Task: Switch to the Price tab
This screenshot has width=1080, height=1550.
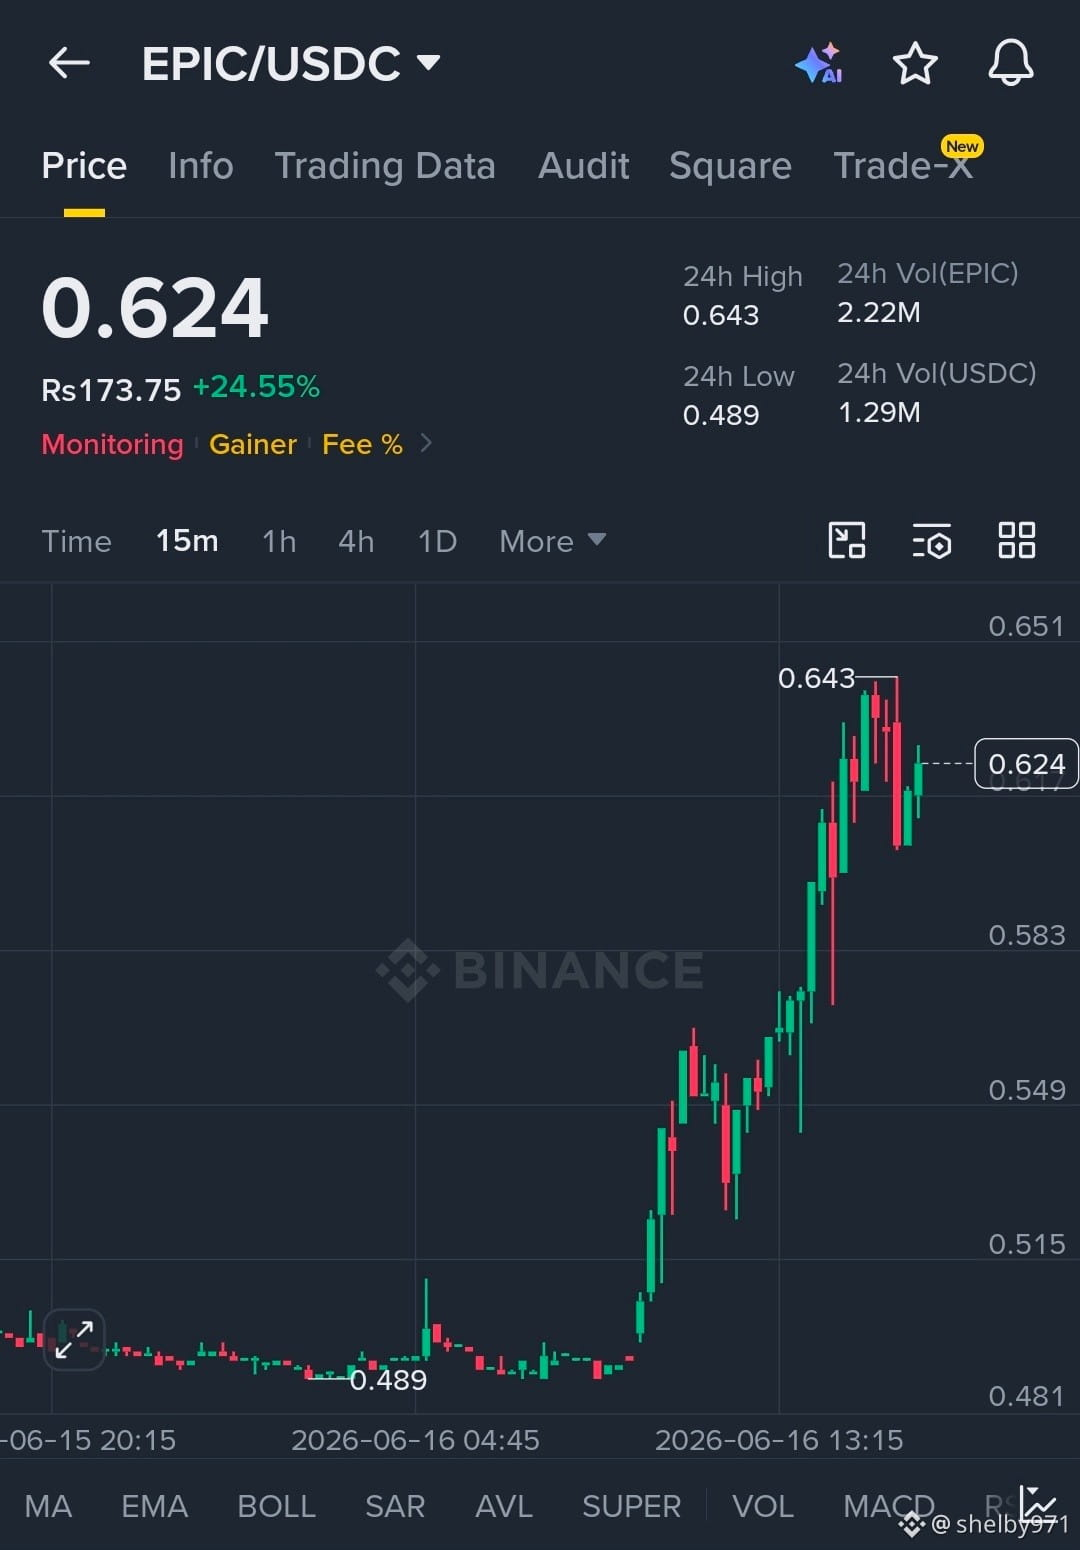Action: pos(84,166)
